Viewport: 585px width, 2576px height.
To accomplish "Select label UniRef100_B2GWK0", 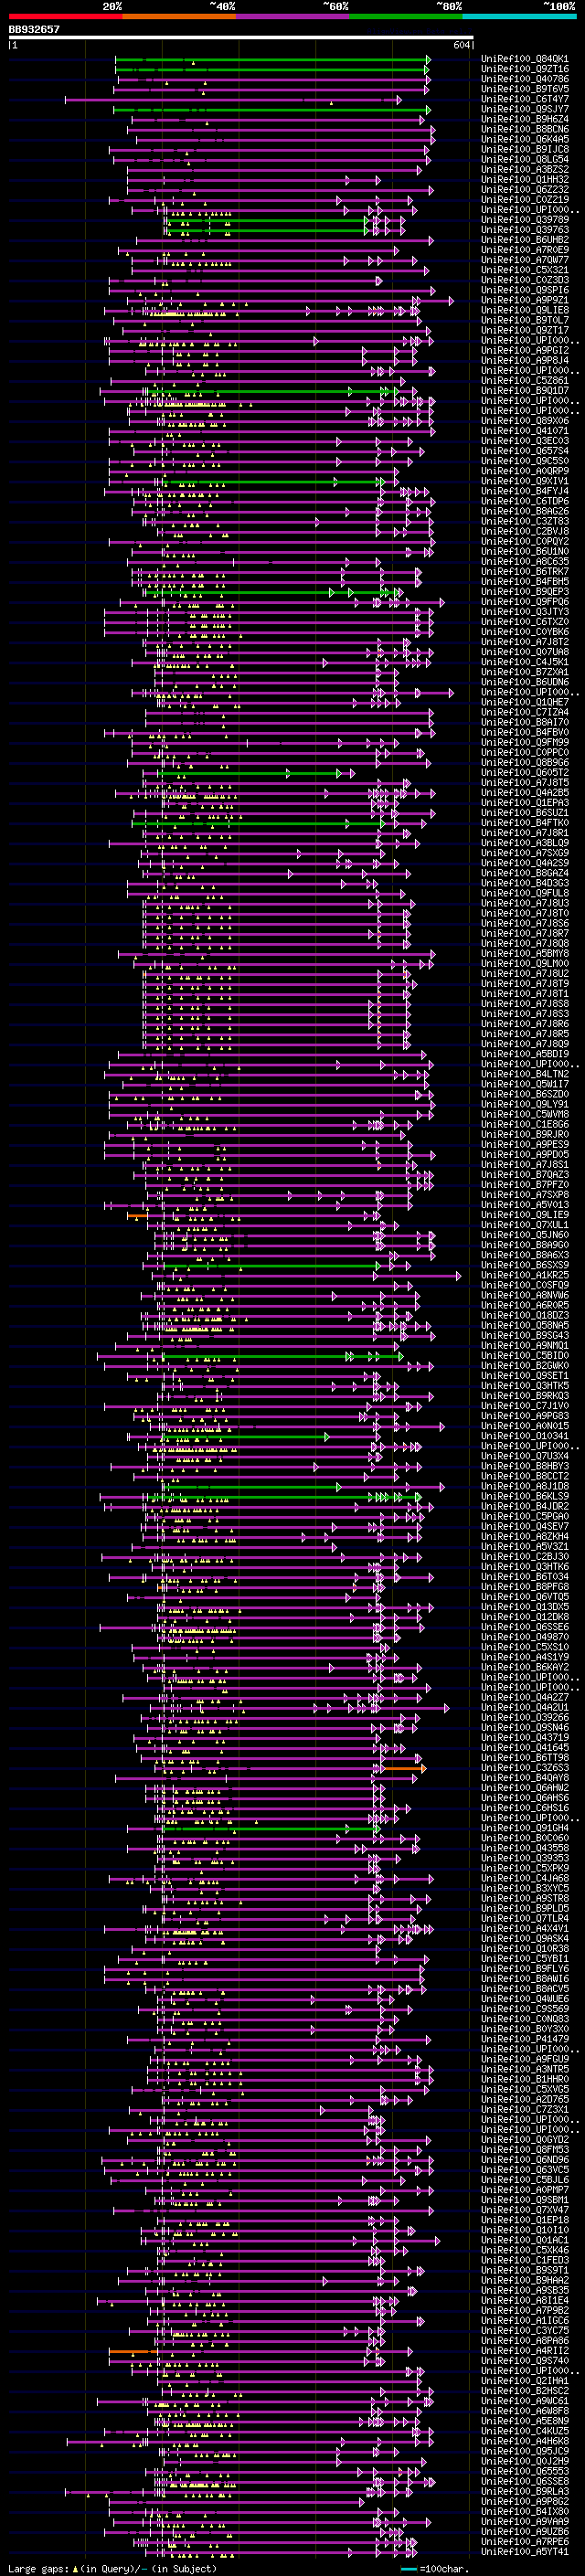I will point(525,1365).
